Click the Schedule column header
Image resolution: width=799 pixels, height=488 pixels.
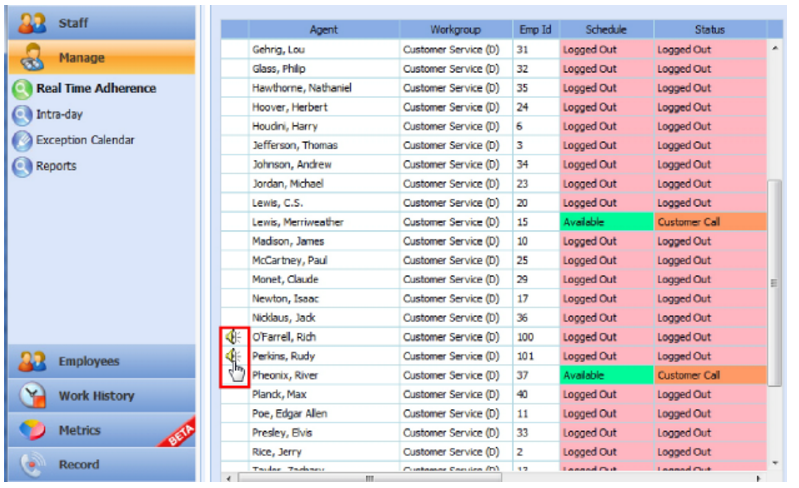[x=606, y=30]
